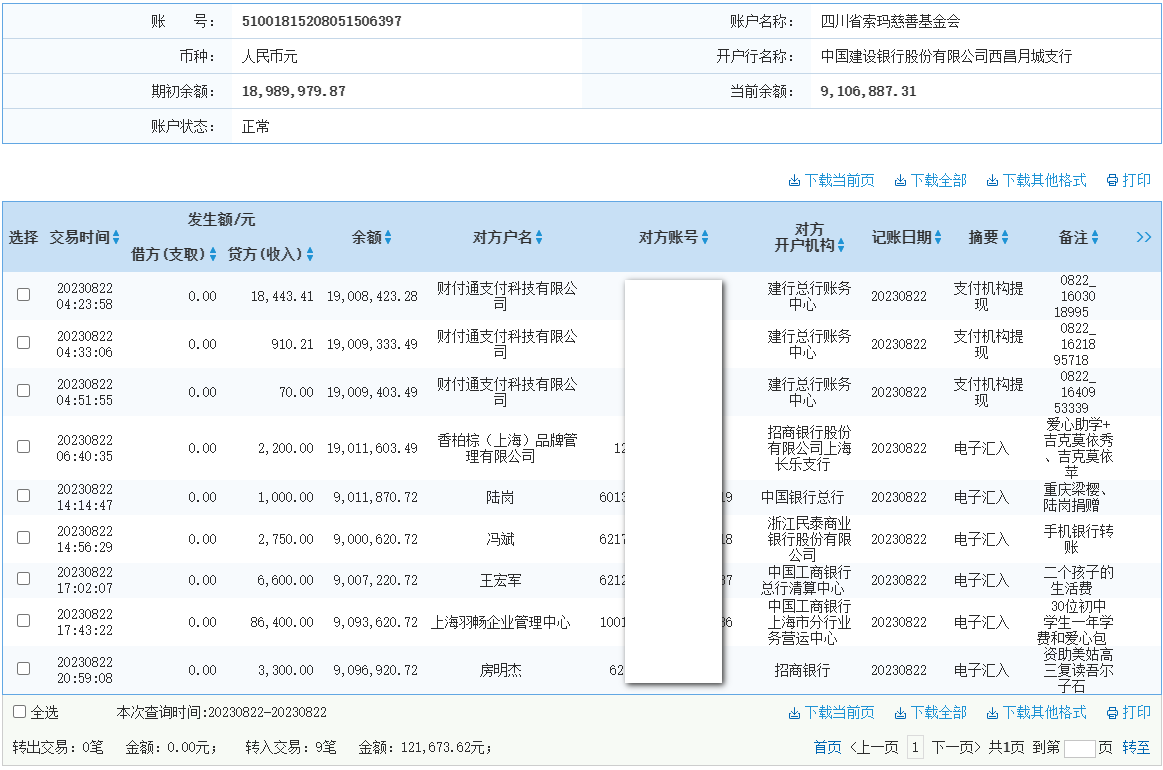Click credit amount 18,443.41 cell
Image resolution: width=1163 pixels, height=770 pixels.
tap(282, 297)
